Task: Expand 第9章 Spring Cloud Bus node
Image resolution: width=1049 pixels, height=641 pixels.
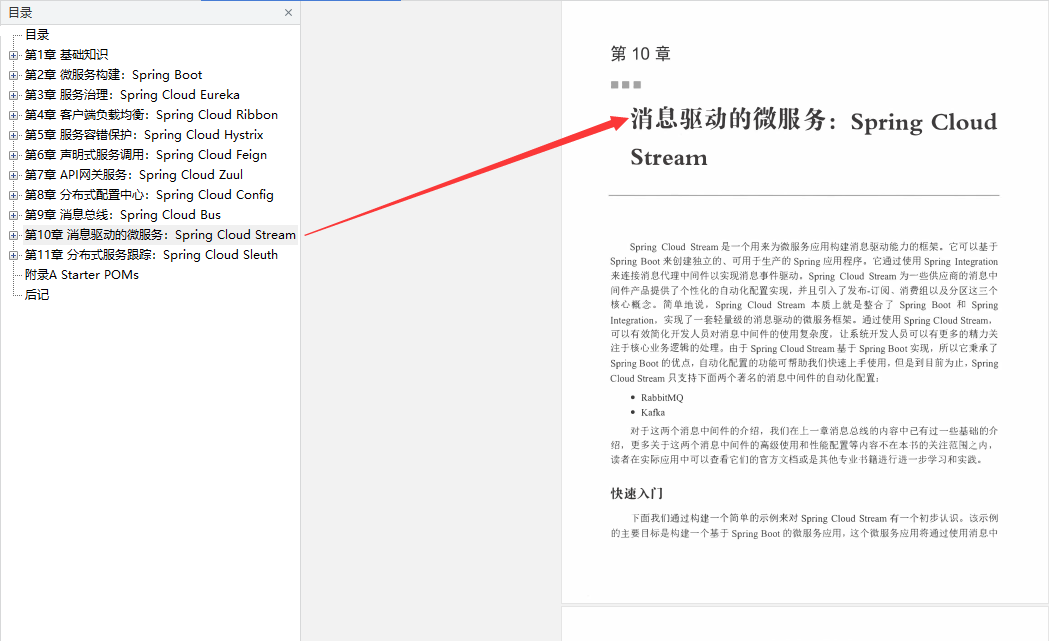Action: pos(13,216)
